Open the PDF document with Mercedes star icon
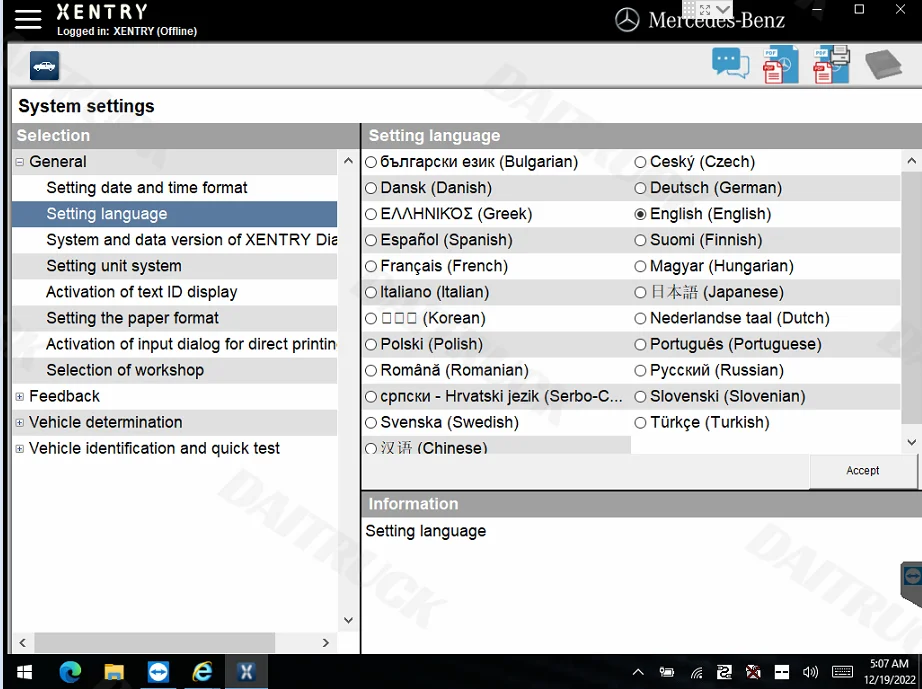The image size is (922, 689). (780, 65)
